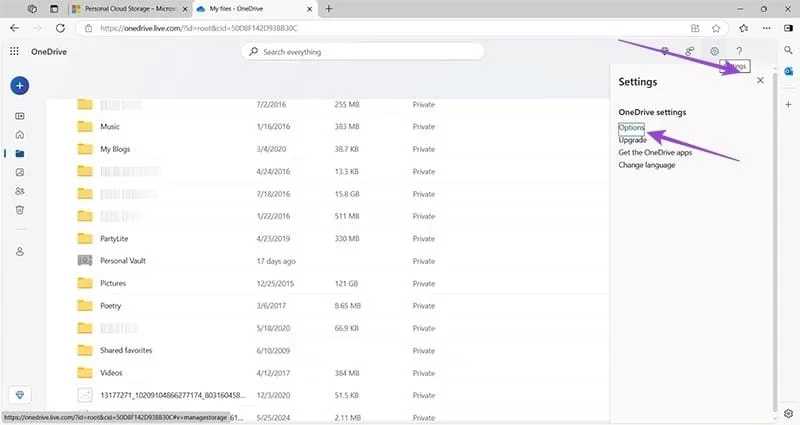This screenshot has height=425, width=800.
Task: Click the Upgrade link in Settings
Action: click(x=633, y=140)
